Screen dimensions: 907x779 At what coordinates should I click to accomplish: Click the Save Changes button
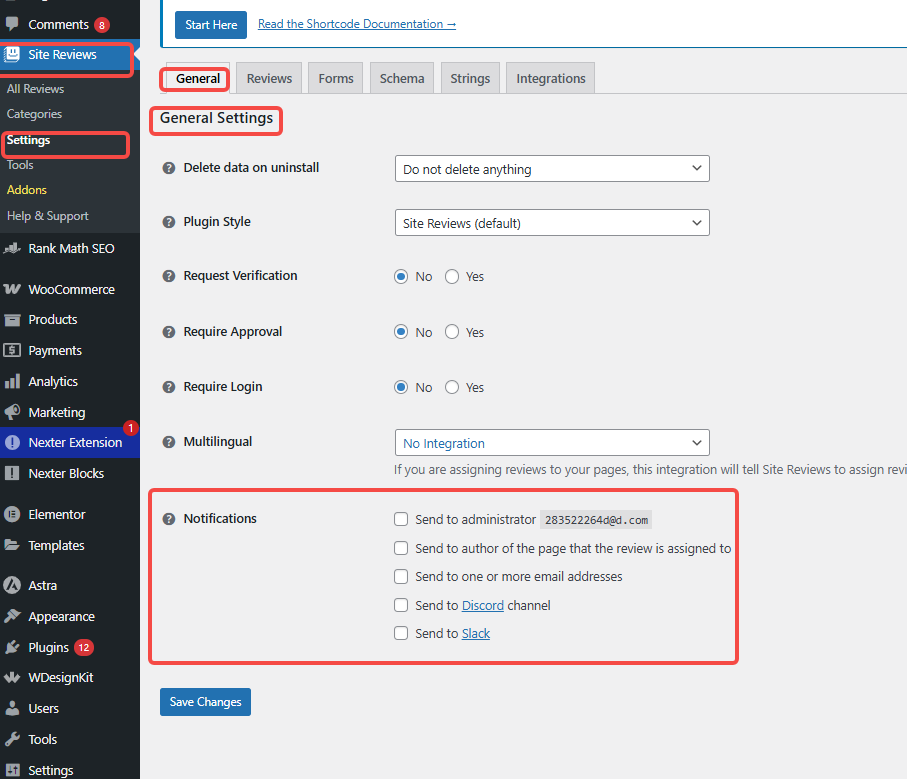pos(205,702)
